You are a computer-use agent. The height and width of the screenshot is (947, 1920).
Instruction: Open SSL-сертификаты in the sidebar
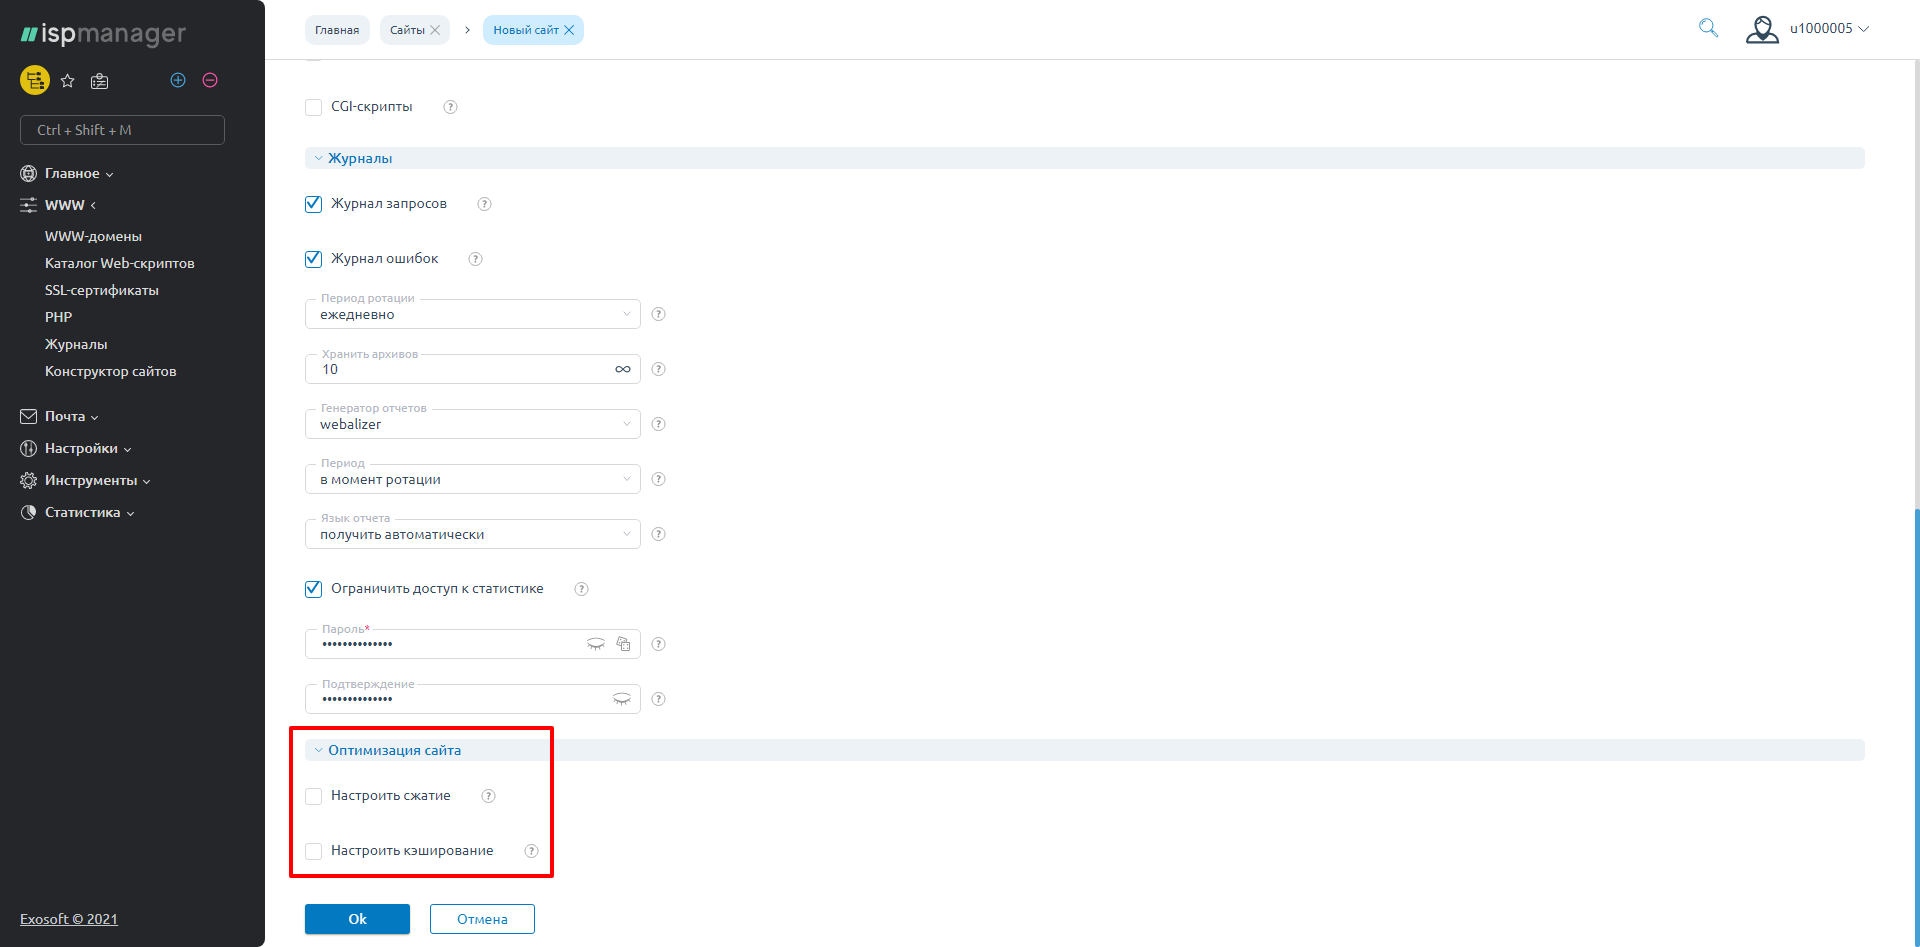[x=102, y=290]
